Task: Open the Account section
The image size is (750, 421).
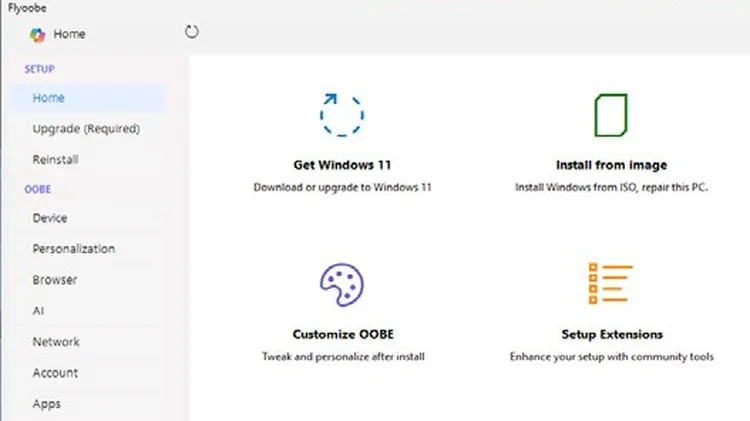Action: point(55,373)
